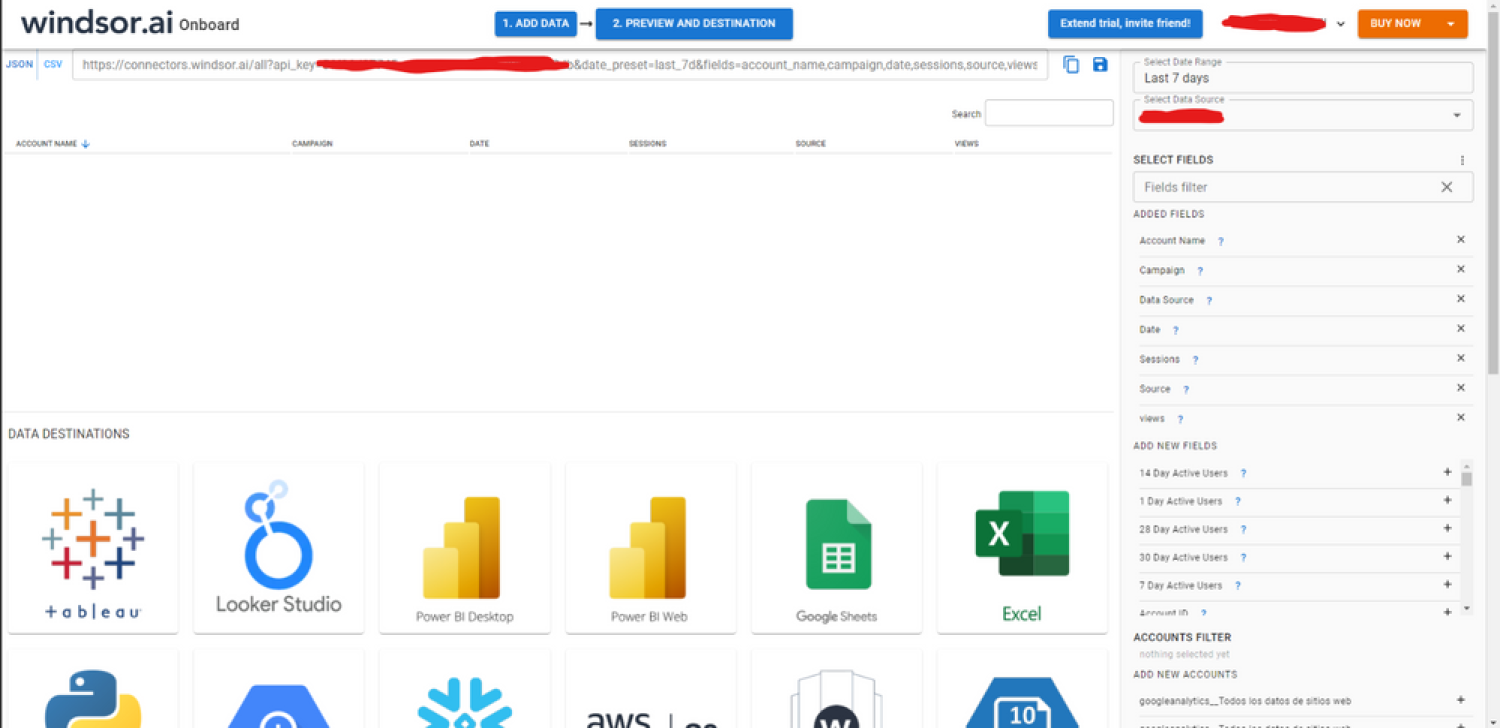Open Tableau data destination
1500x728 pixels.
pyautogui.click(x=93, y=548)
